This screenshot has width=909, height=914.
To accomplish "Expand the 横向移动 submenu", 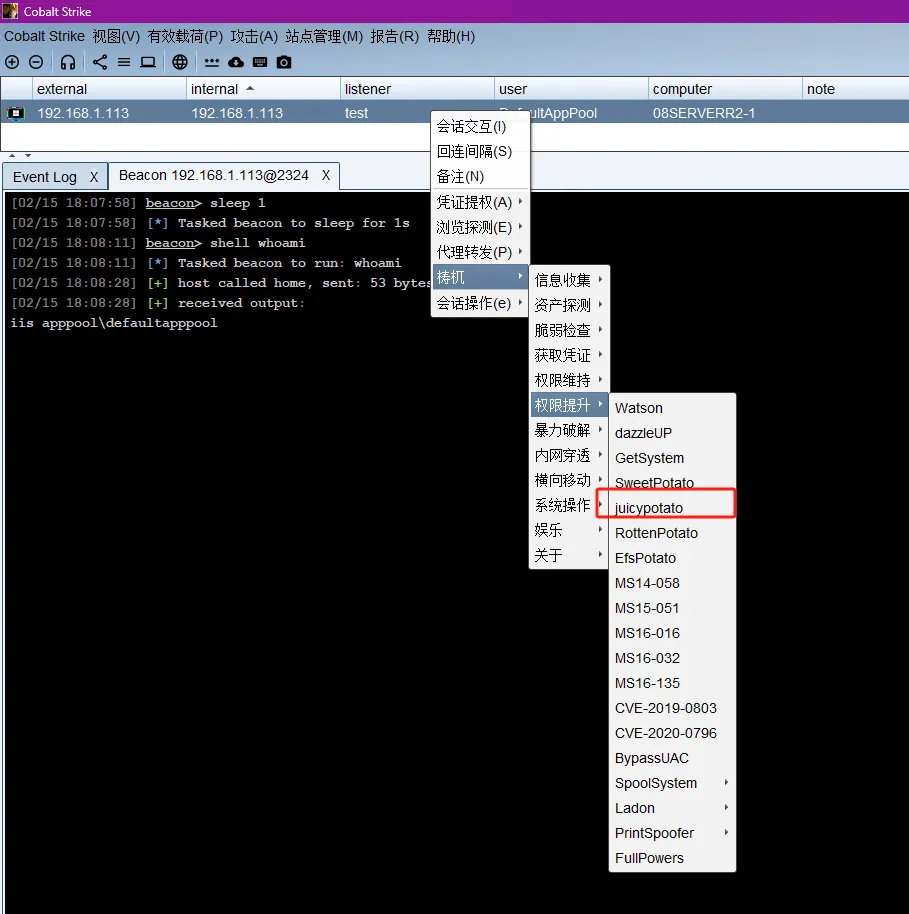I will pos(569,480).
